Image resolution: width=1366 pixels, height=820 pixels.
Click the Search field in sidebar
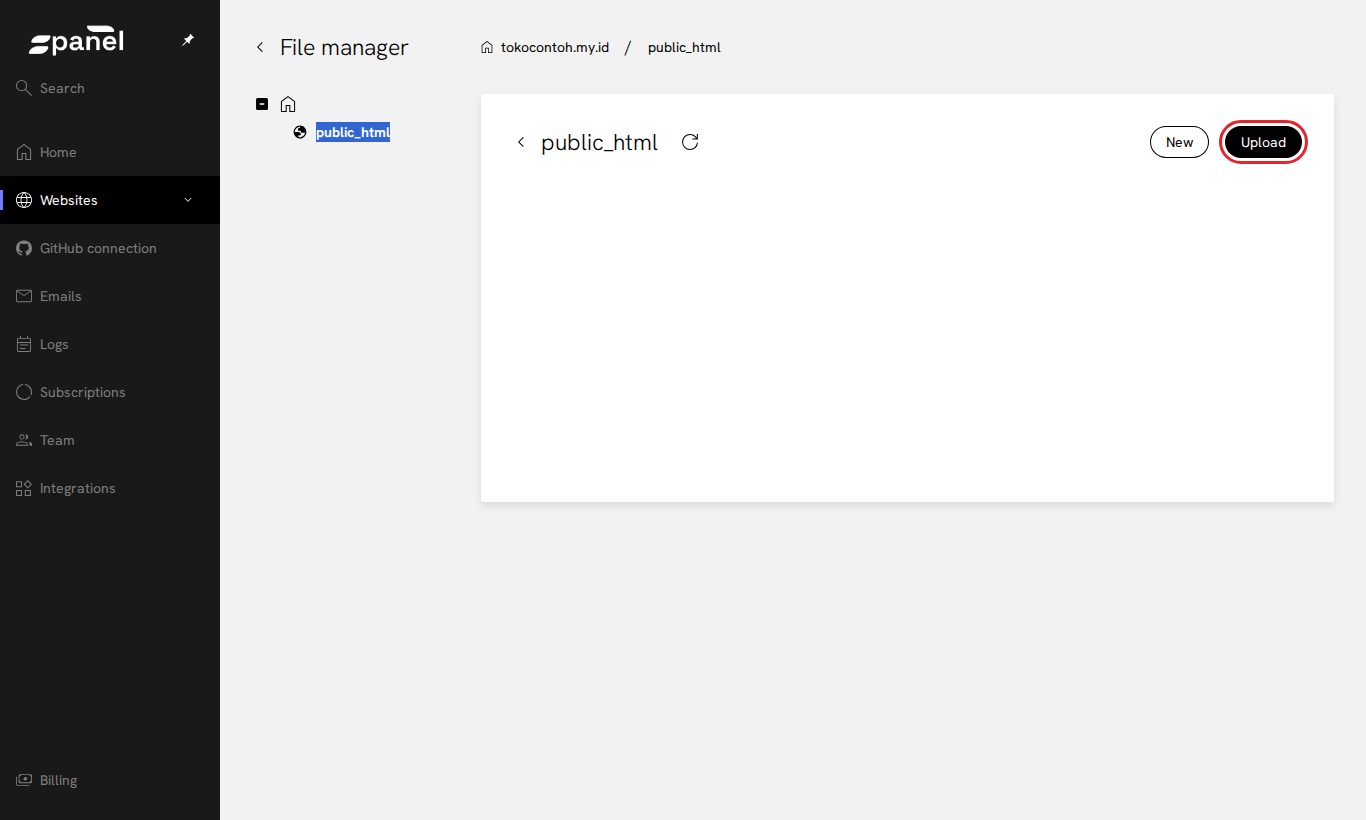click(x=110, y=88)
